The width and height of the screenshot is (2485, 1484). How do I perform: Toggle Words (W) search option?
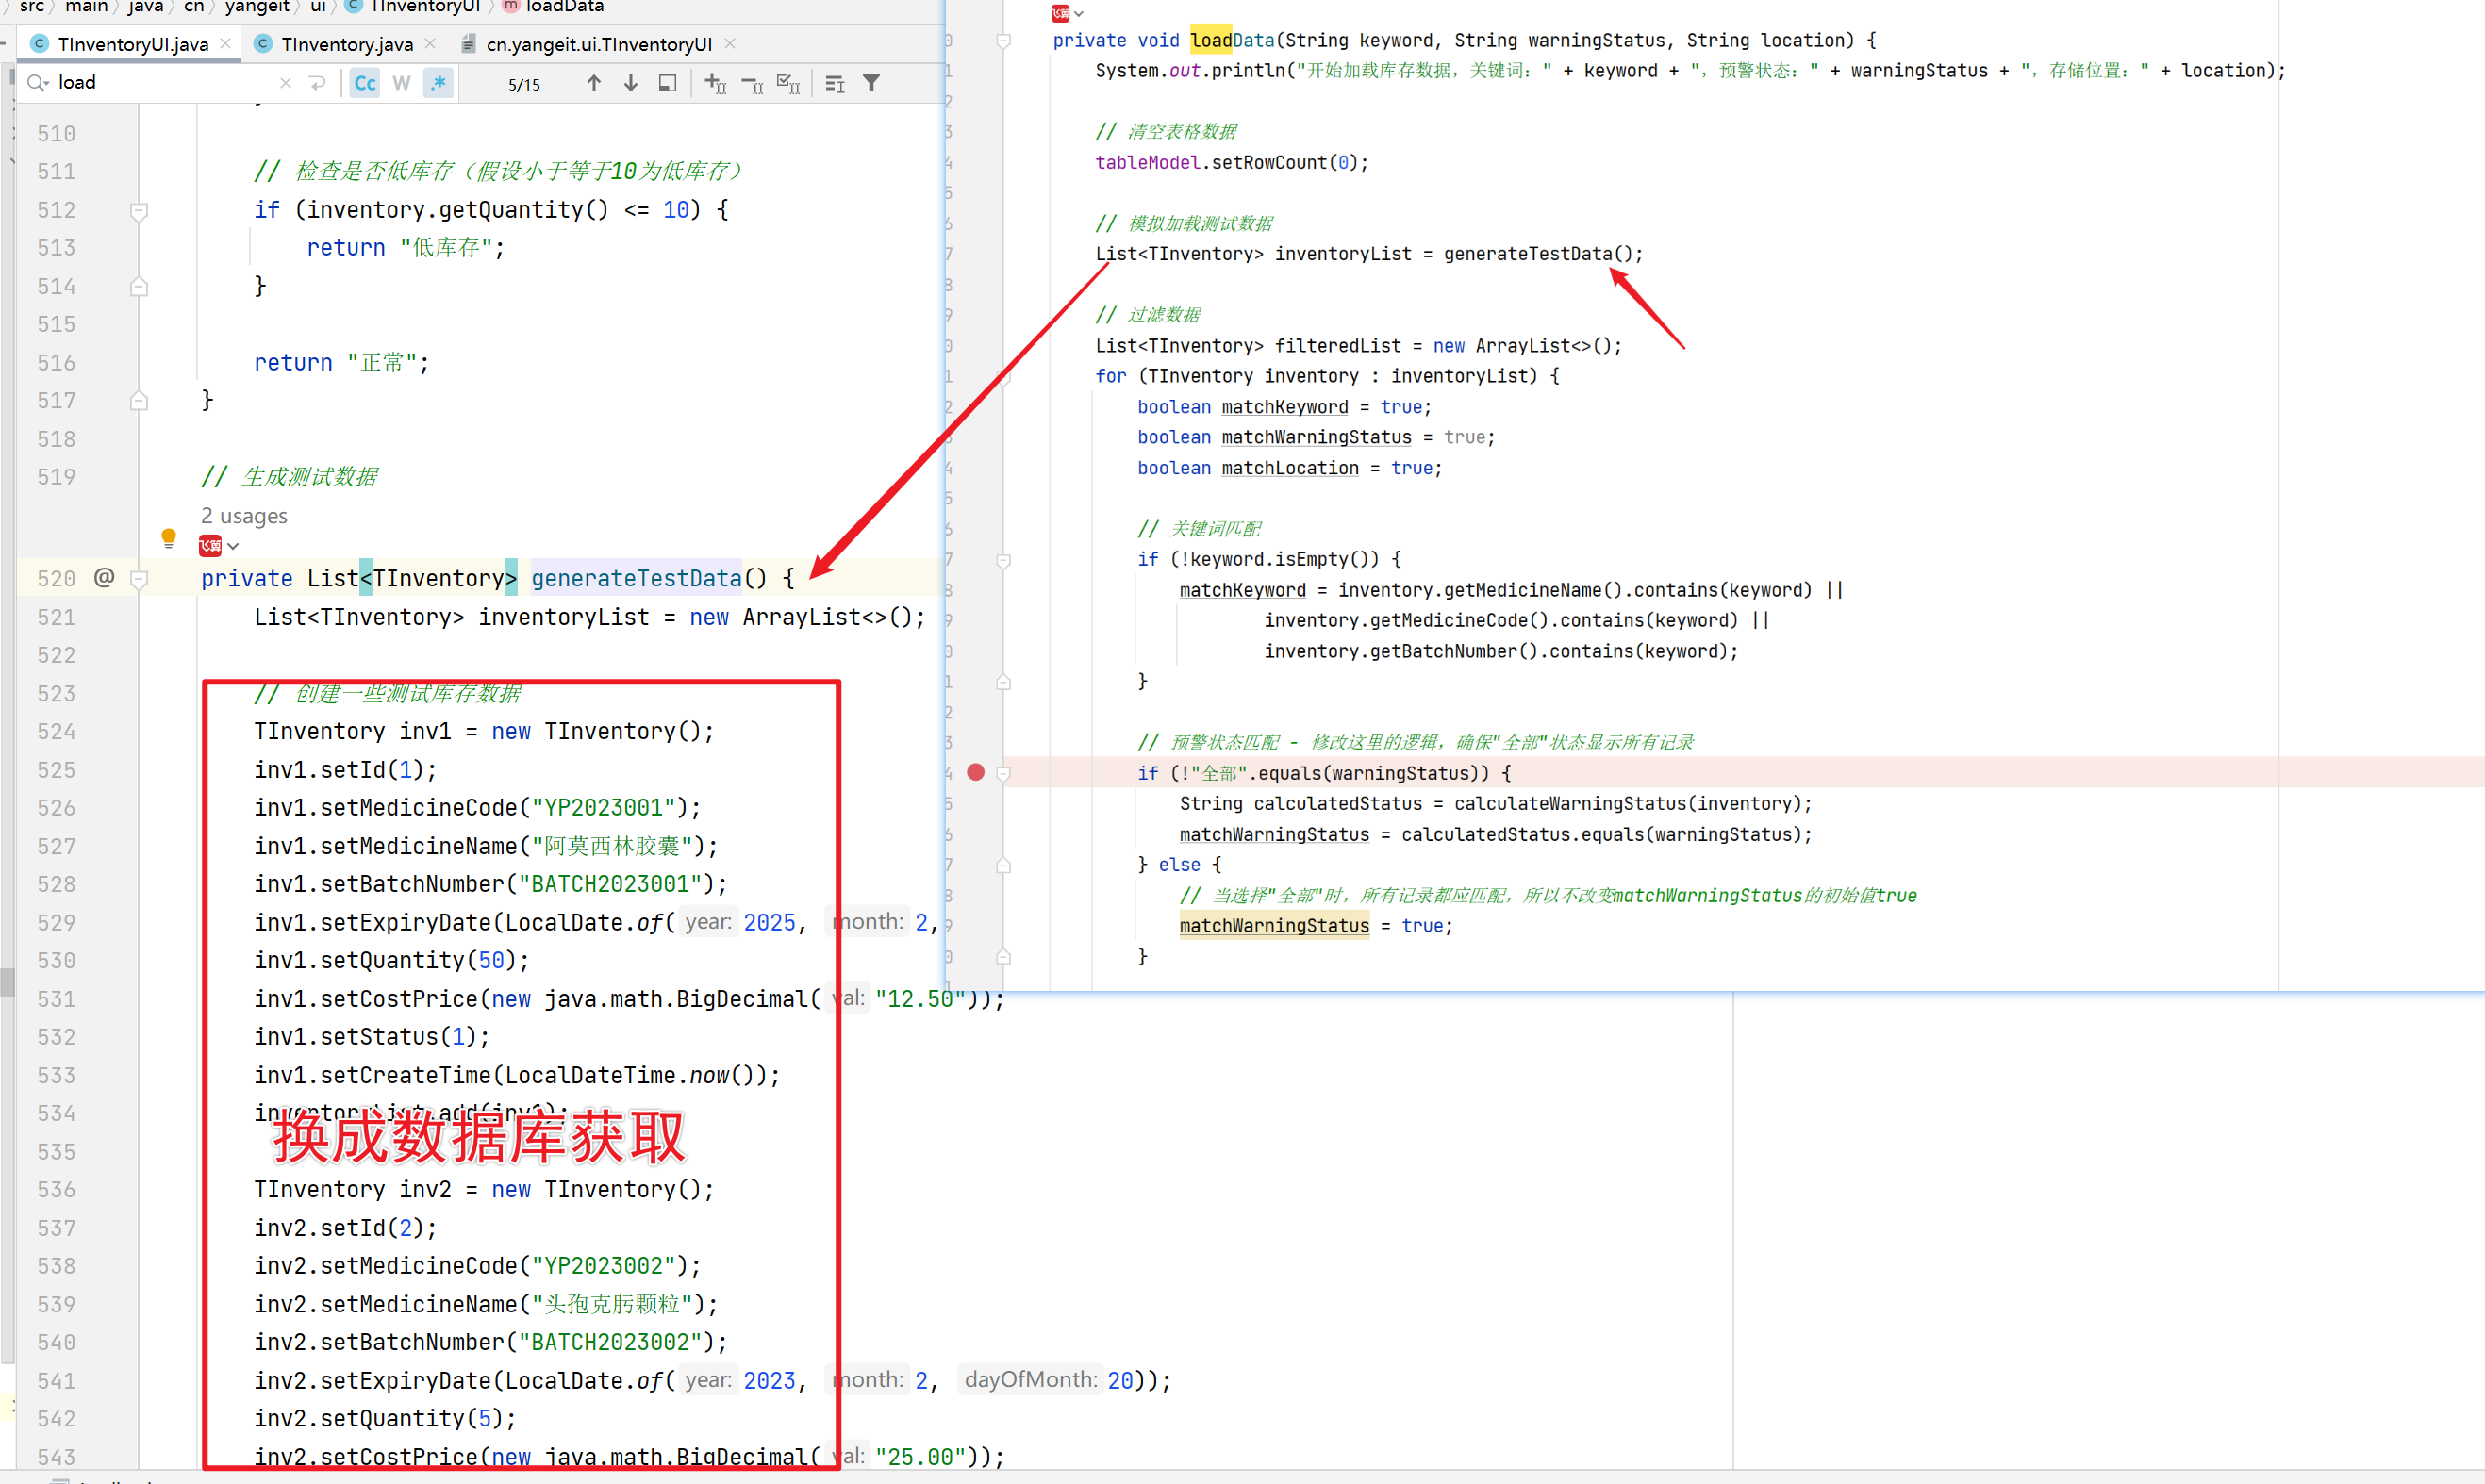point(401,83)
